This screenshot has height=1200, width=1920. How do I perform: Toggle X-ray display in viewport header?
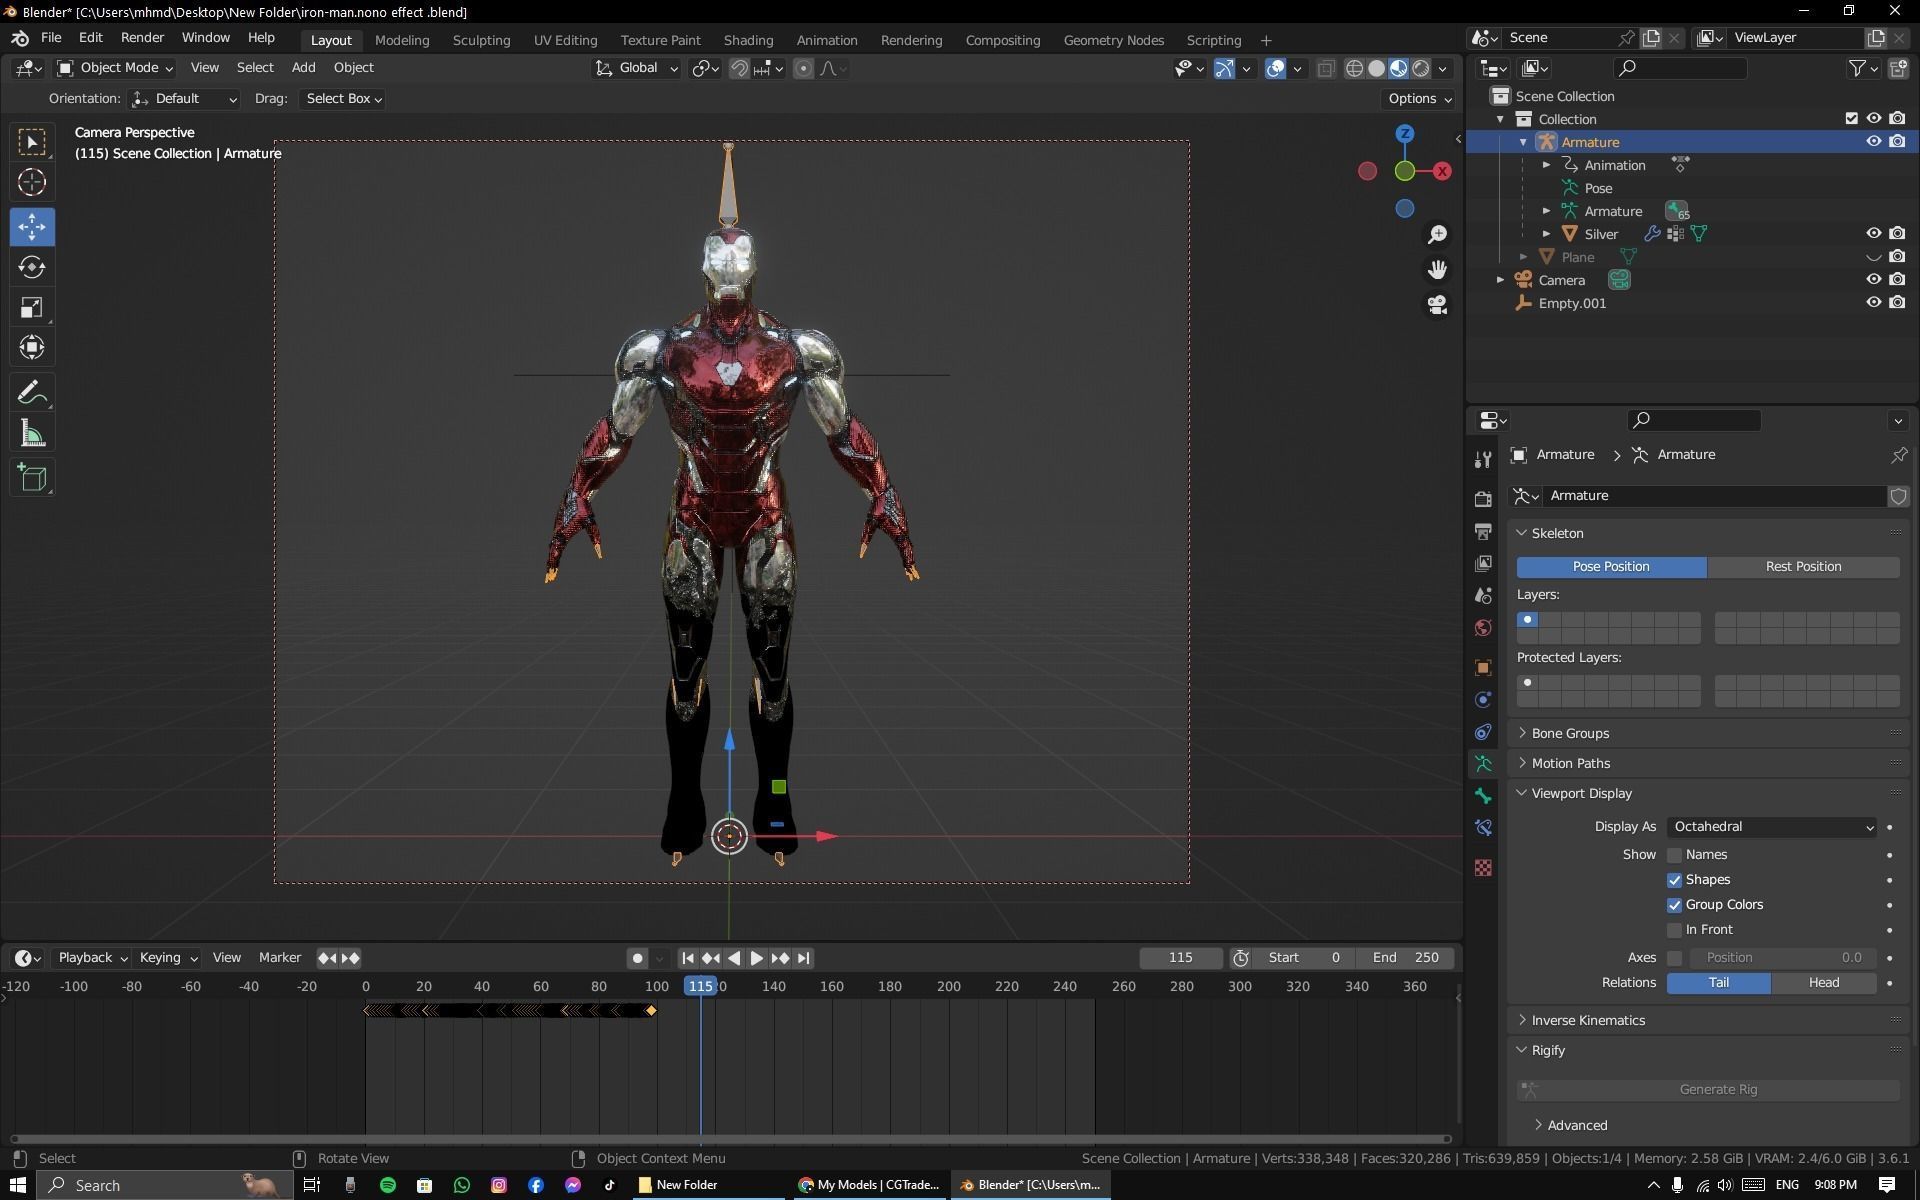pos(1326,68)
